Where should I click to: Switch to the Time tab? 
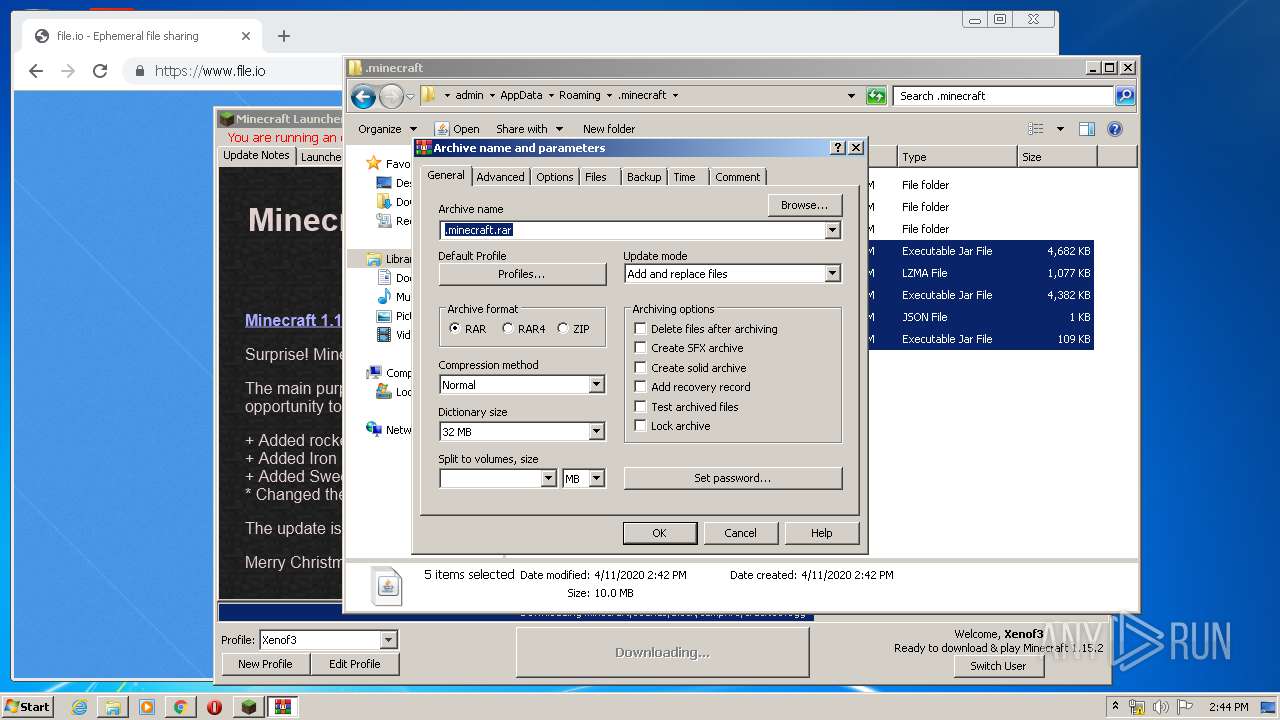point(684,177)
